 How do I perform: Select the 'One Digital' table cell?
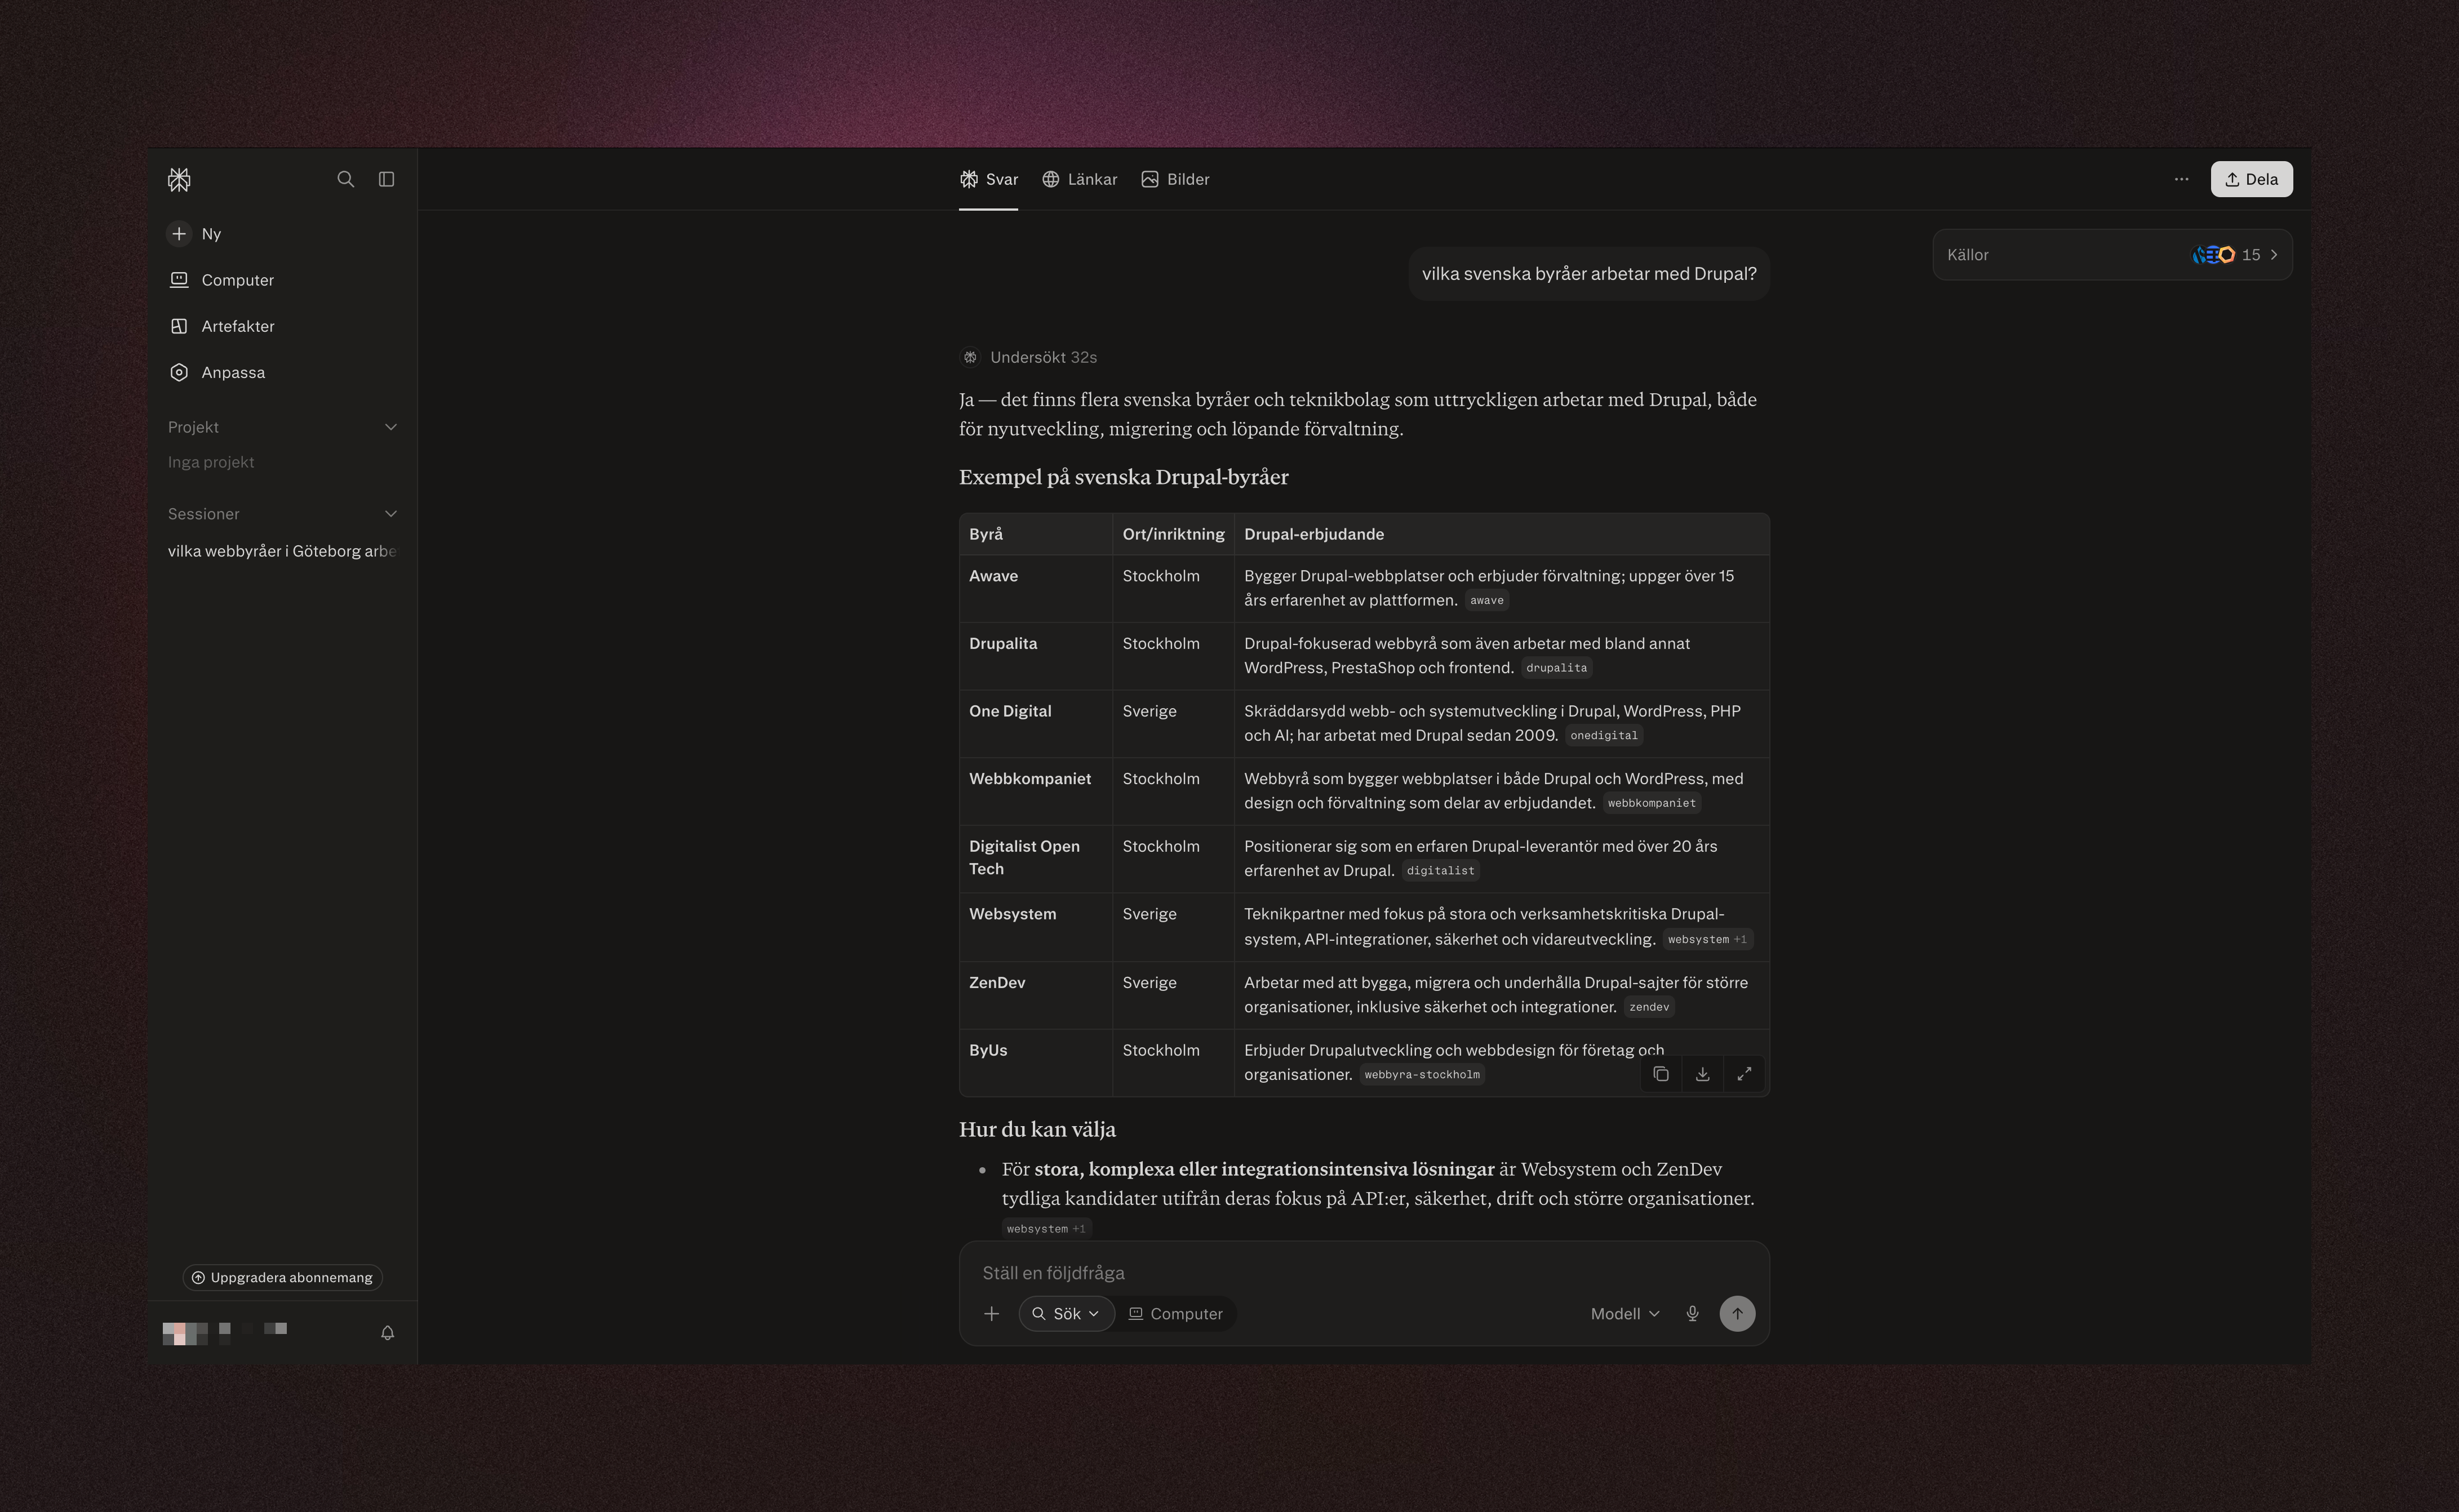pyautogui.click(x=1036, y=723)
